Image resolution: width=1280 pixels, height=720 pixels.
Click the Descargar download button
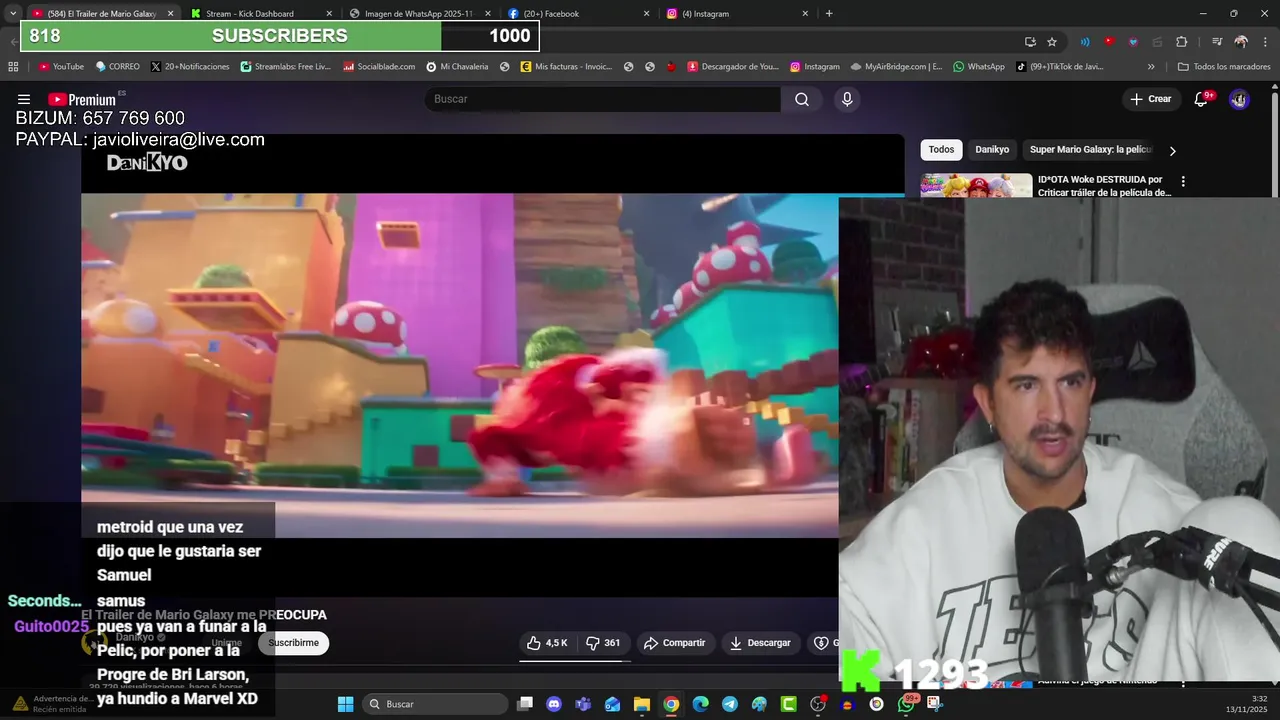760,643
